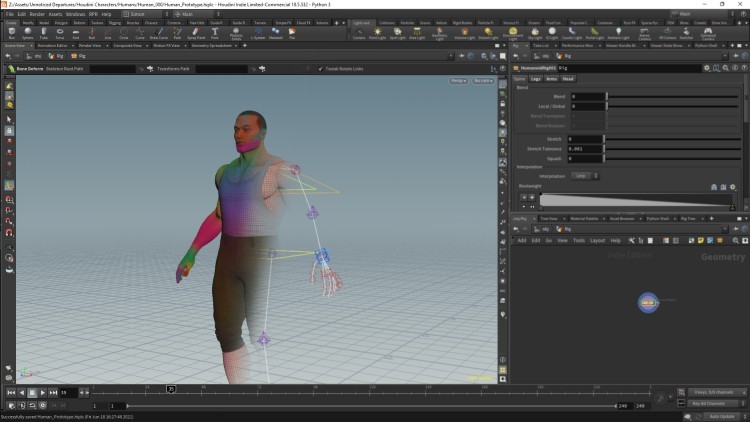Viewport: 750px width, 422px height.
Task: Select the Draw Curve shelf tool
Action: click(159, 33)
